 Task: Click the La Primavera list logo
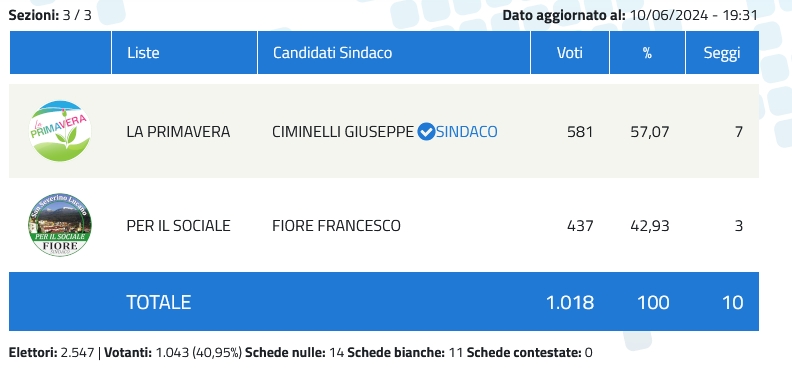(60, 131)
